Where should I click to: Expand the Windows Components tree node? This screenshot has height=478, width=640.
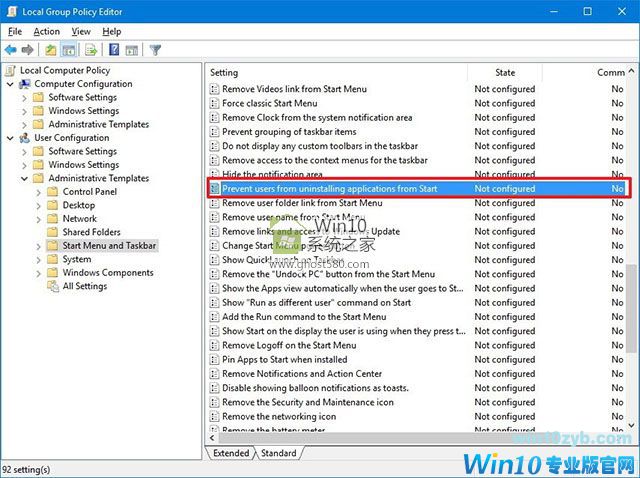pos(38,273)
